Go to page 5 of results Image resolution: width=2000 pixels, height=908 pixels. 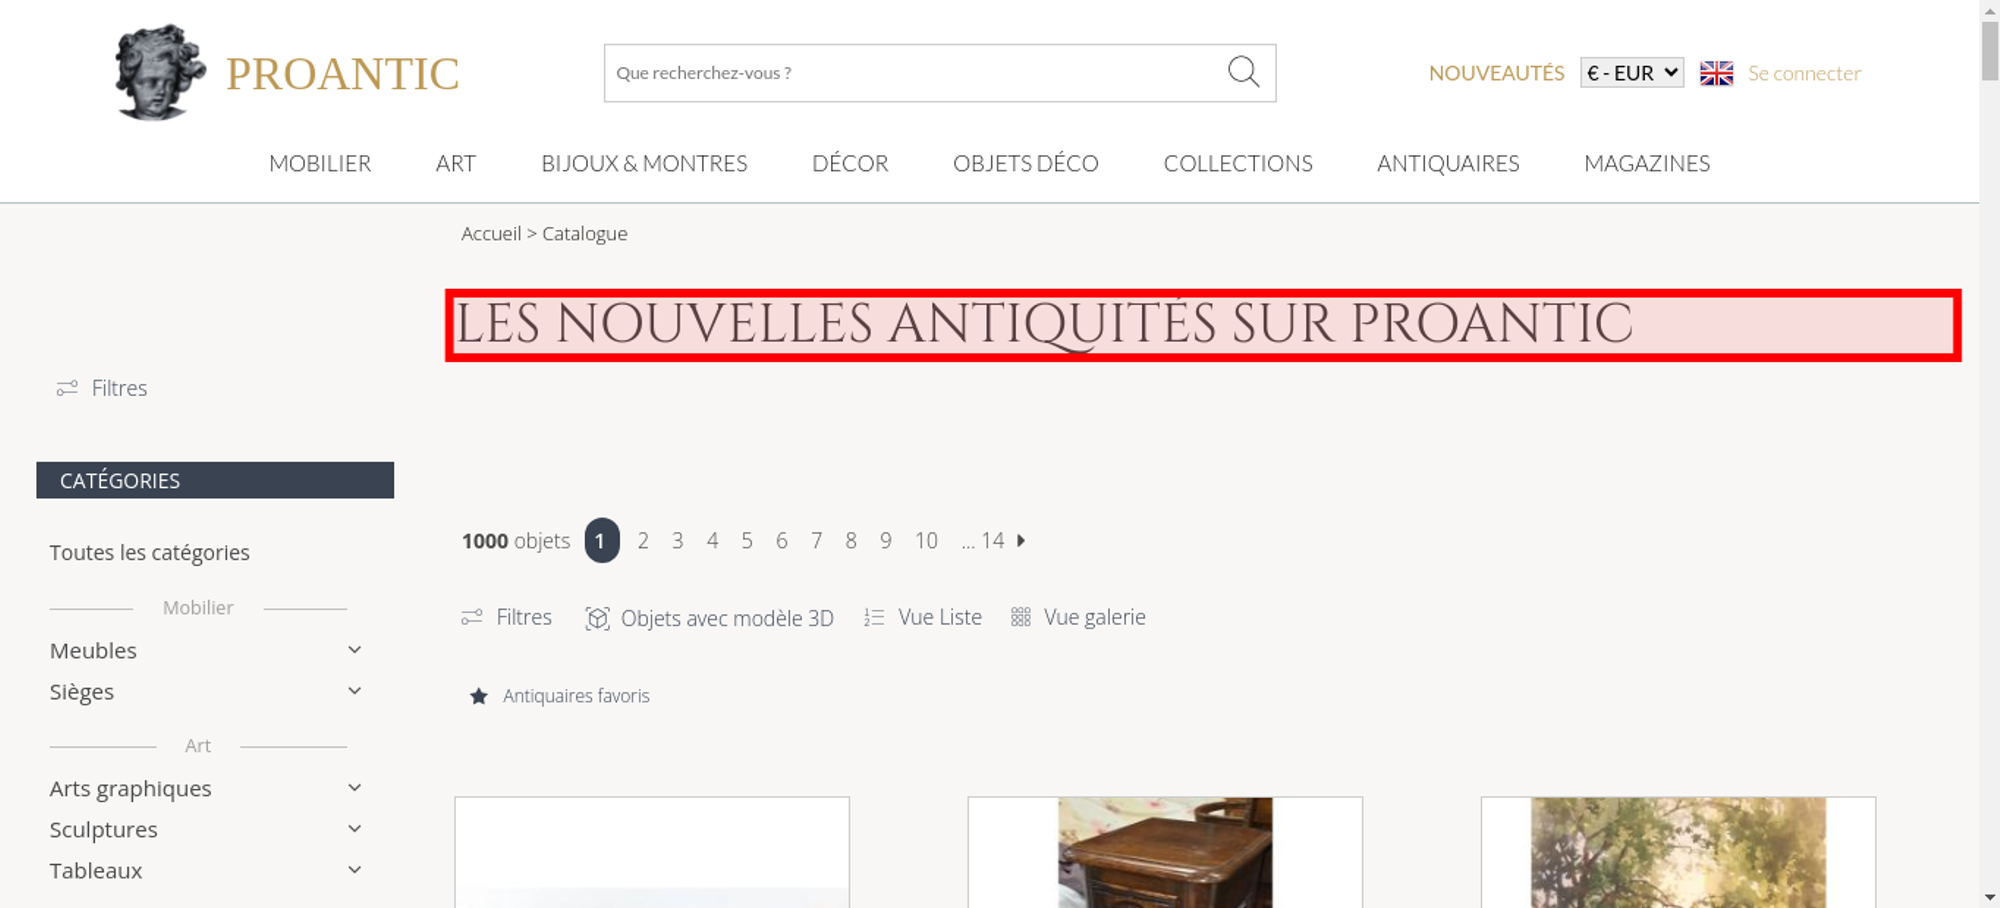click(747, 541)
